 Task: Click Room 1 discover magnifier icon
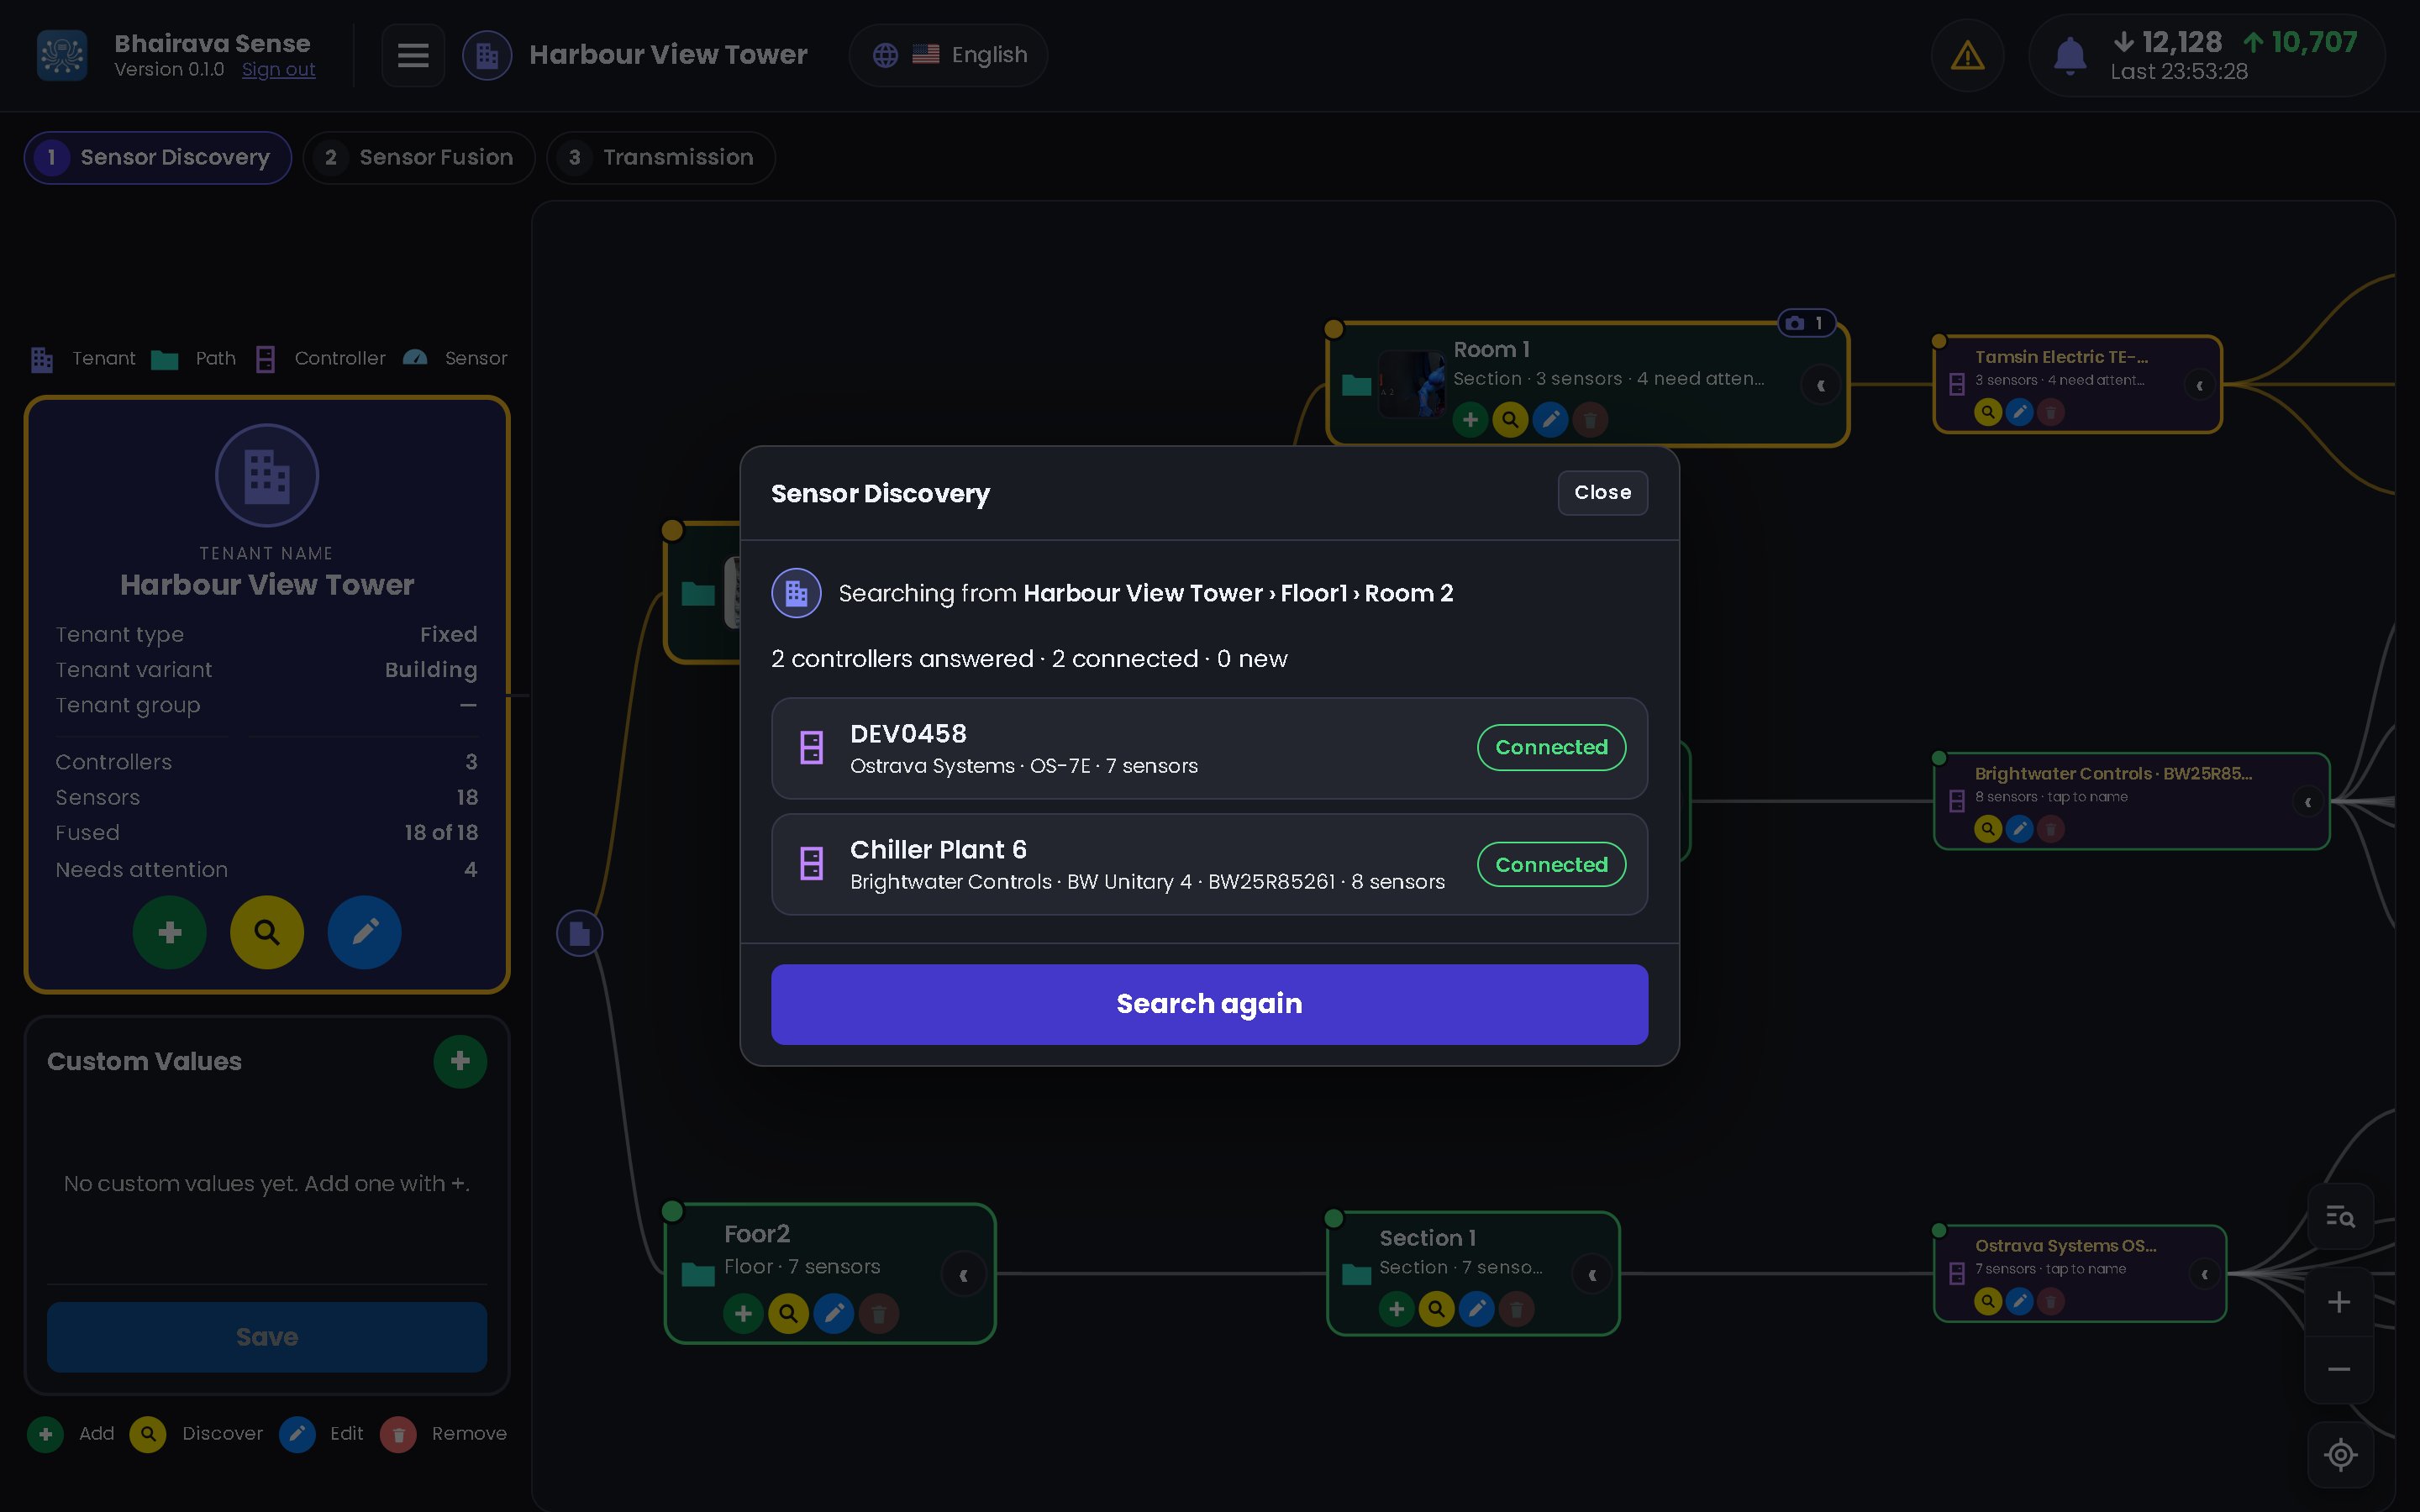[1510, 420]
